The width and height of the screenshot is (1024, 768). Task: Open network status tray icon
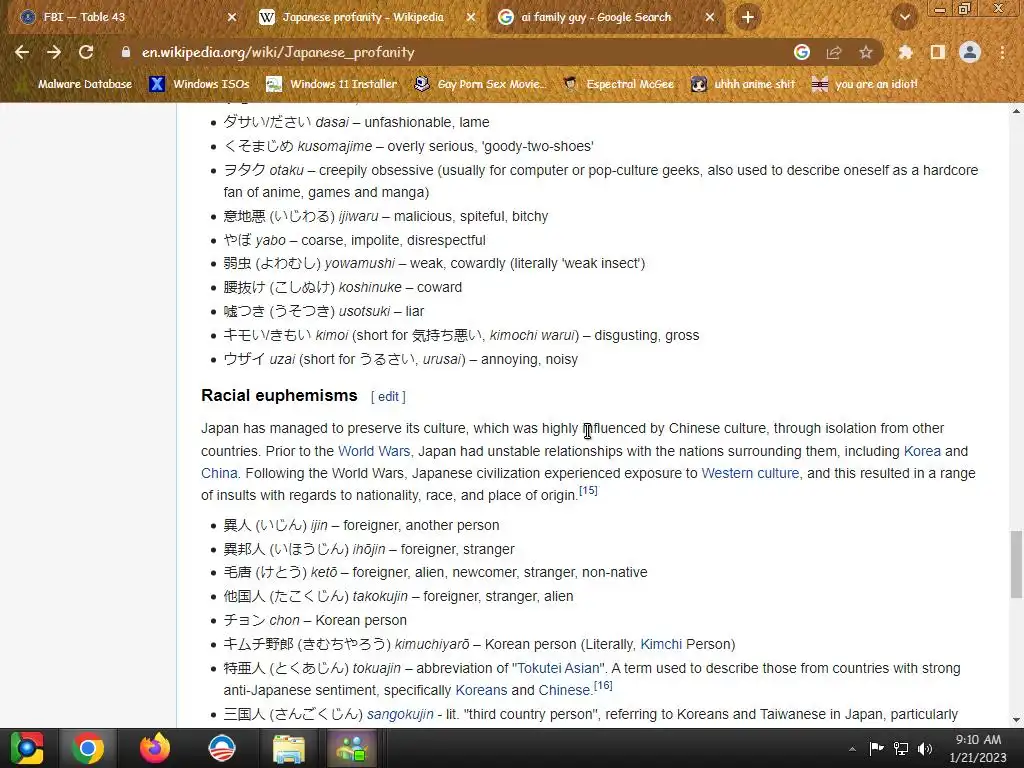click(x=901, y=748)
